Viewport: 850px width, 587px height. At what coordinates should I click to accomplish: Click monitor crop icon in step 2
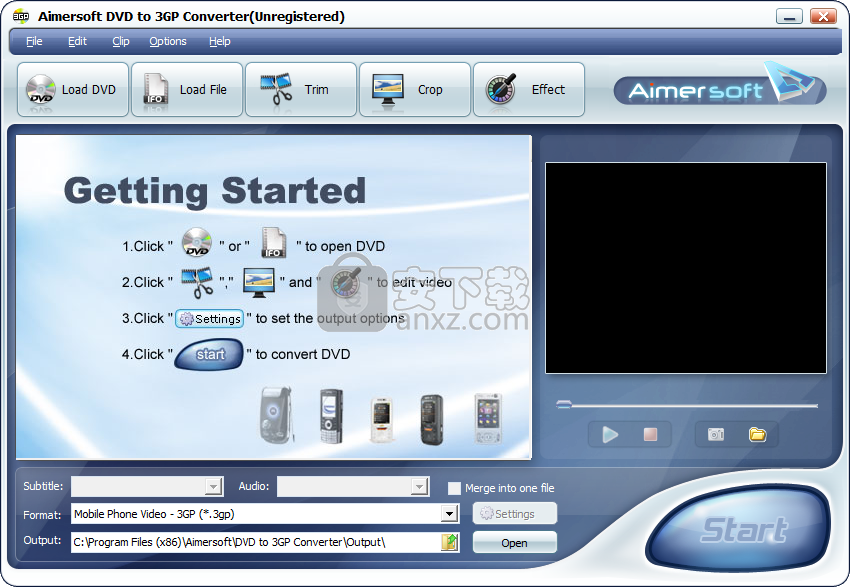[259, 282]
